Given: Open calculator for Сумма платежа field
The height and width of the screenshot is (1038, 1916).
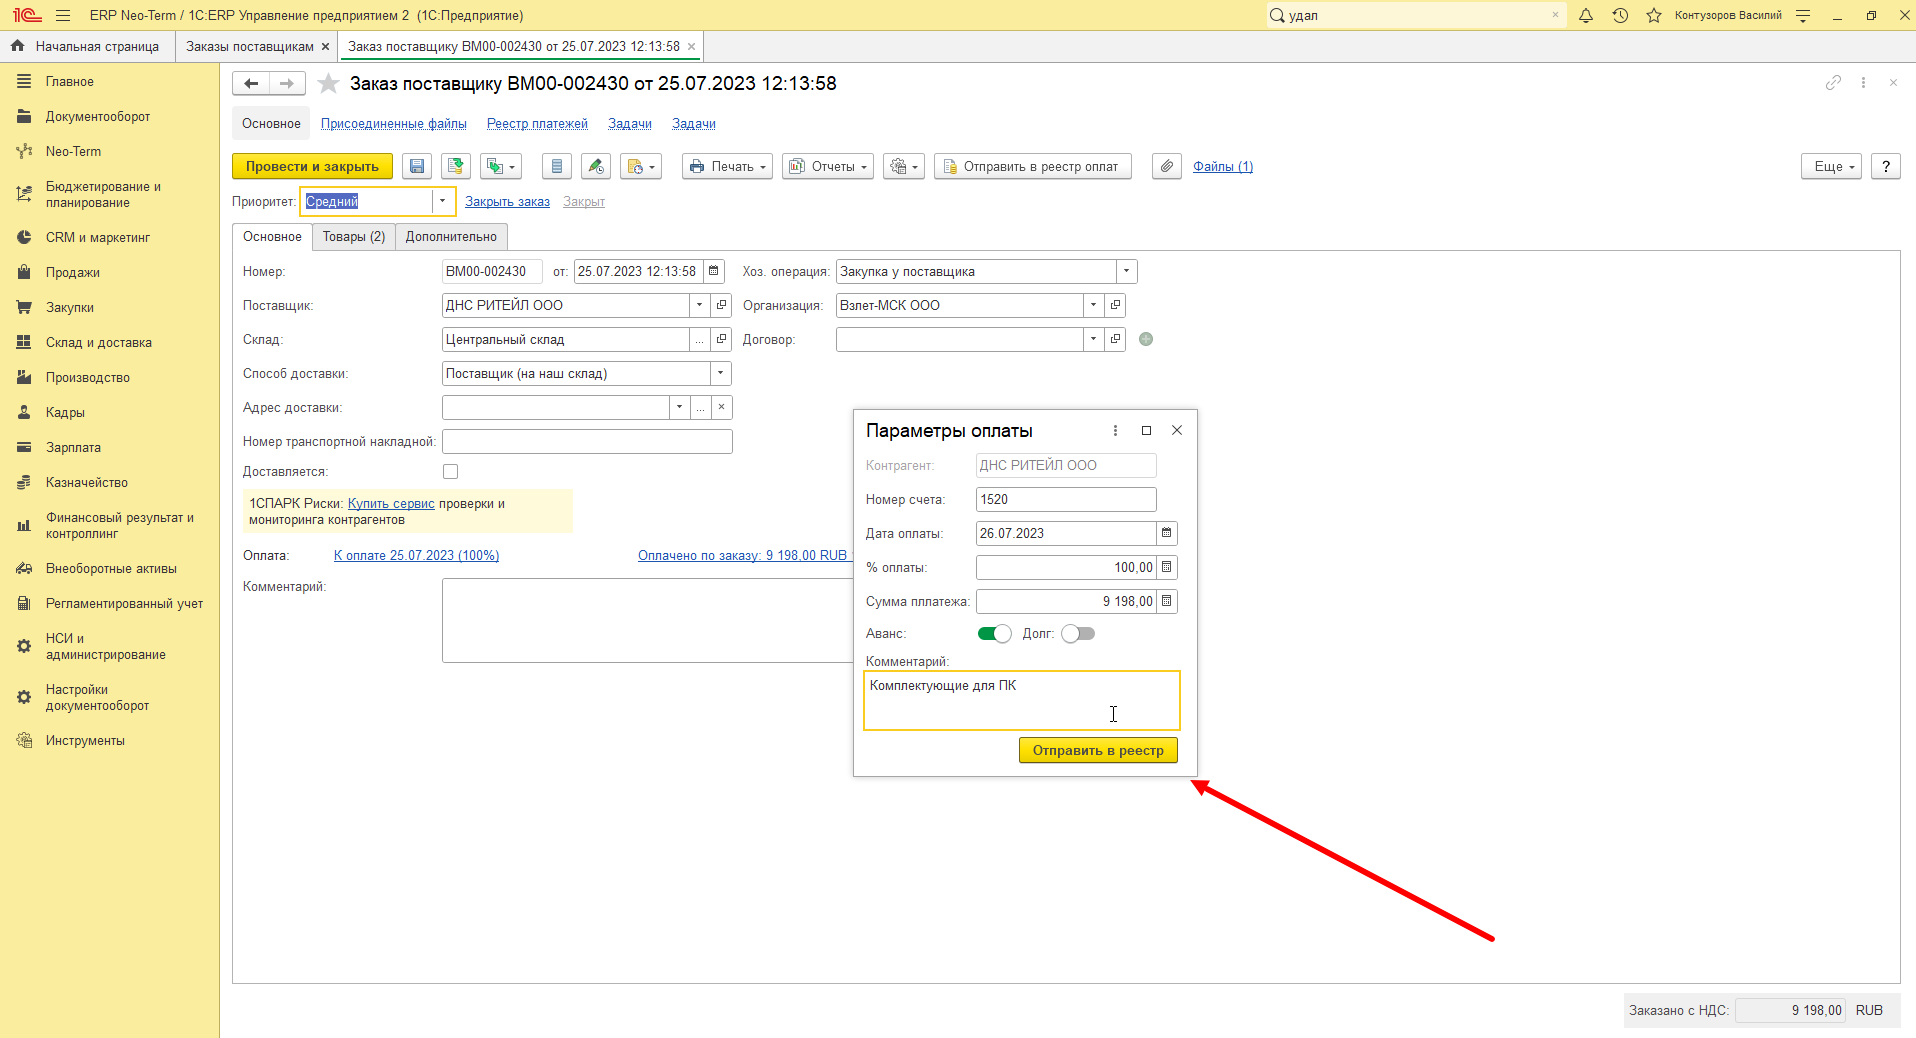Looking at the screenshot, I should 1167,601.
